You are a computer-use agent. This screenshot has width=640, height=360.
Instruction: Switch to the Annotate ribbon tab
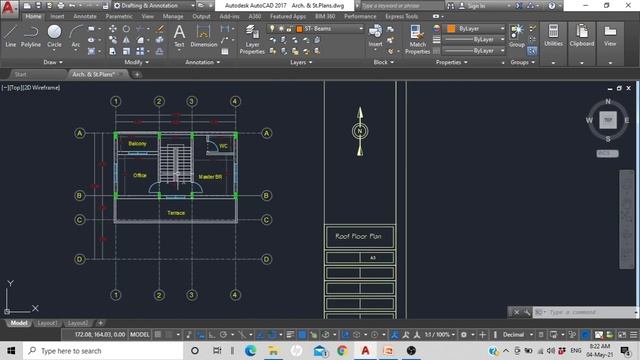(x=85, y=16)
